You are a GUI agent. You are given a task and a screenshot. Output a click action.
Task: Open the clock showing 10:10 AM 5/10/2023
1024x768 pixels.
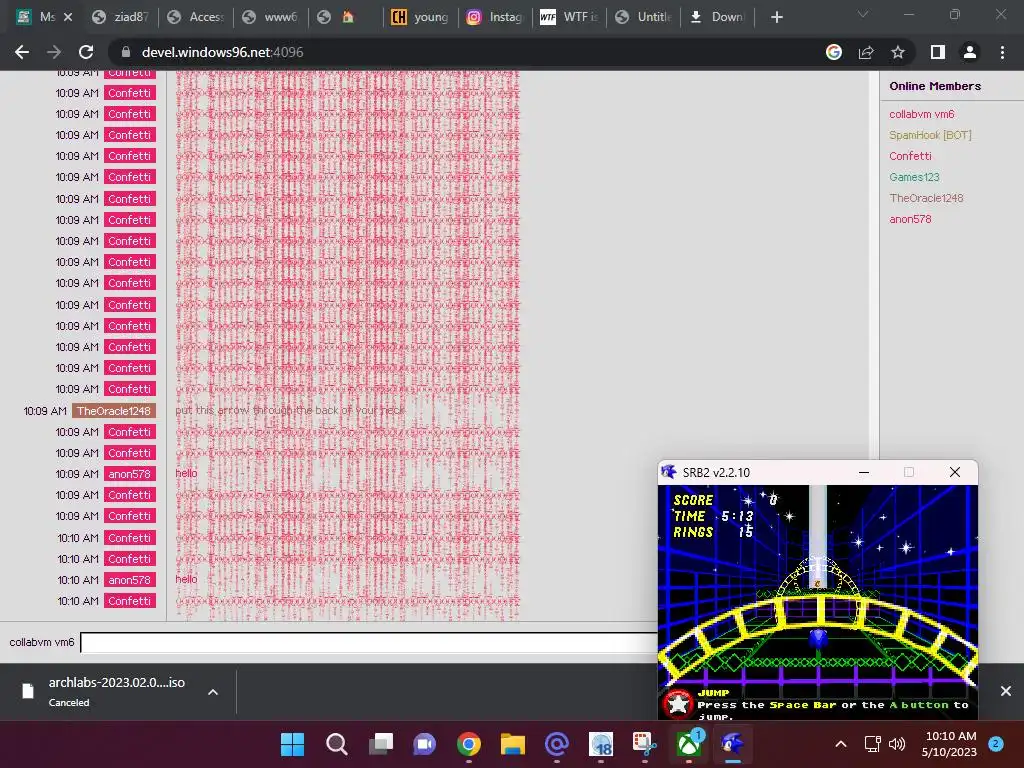tap(949, 744)
